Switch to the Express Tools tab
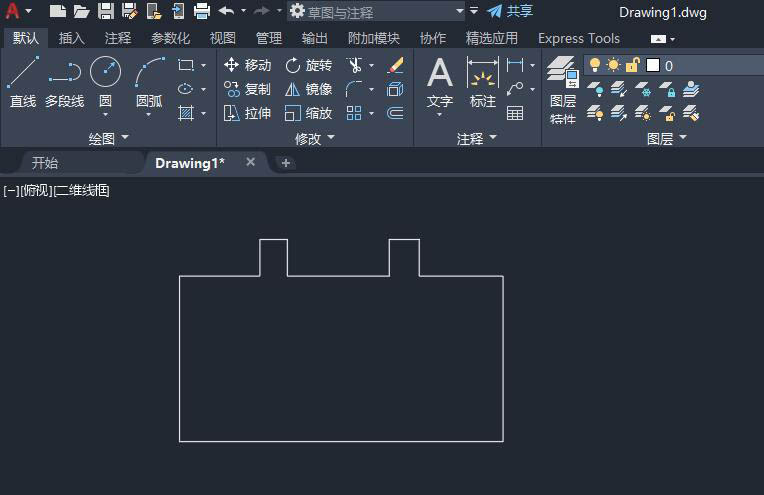The image size is (764, 495). tap(579, 38)
